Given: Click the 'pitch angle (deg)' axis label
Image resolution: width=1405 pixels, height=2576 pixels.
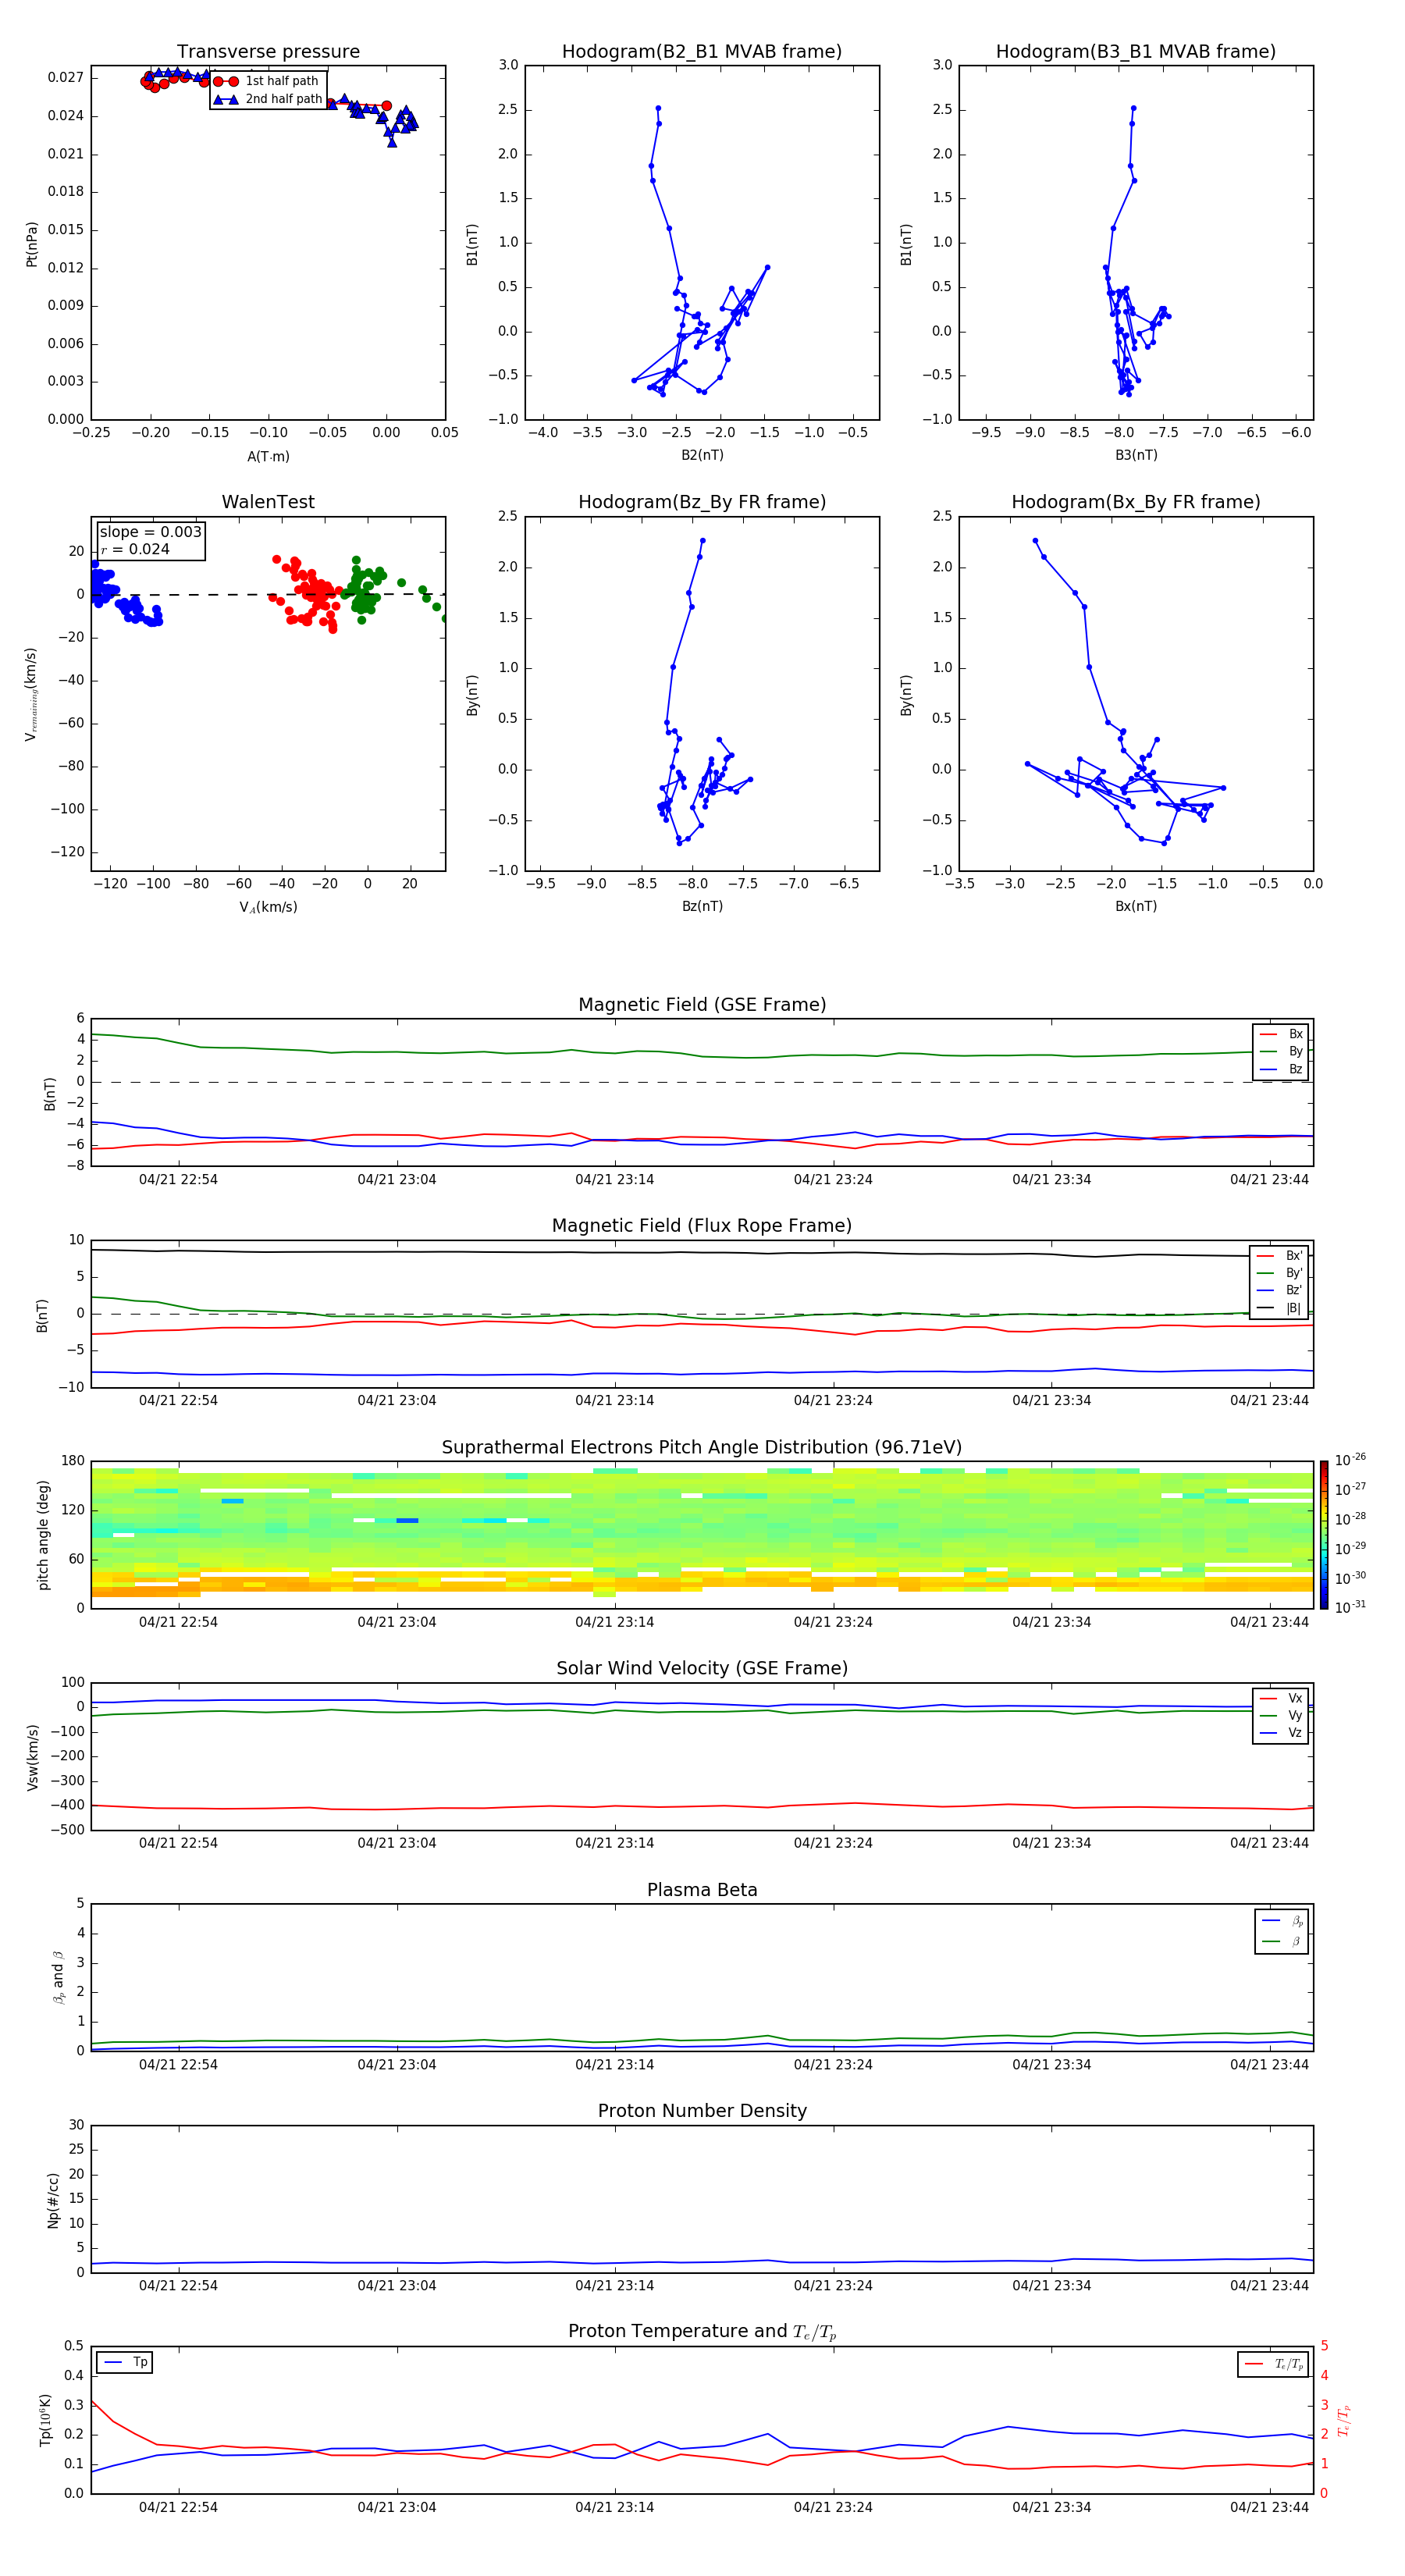Looking at the screenshot, I should 43,1535.
